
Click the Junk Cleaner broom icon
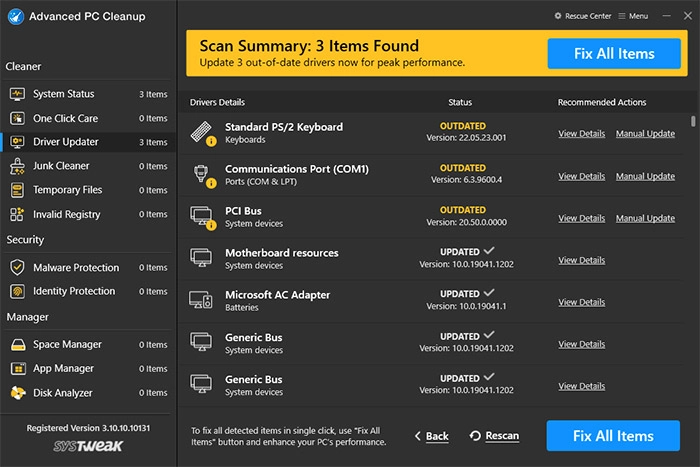[17, 166]
